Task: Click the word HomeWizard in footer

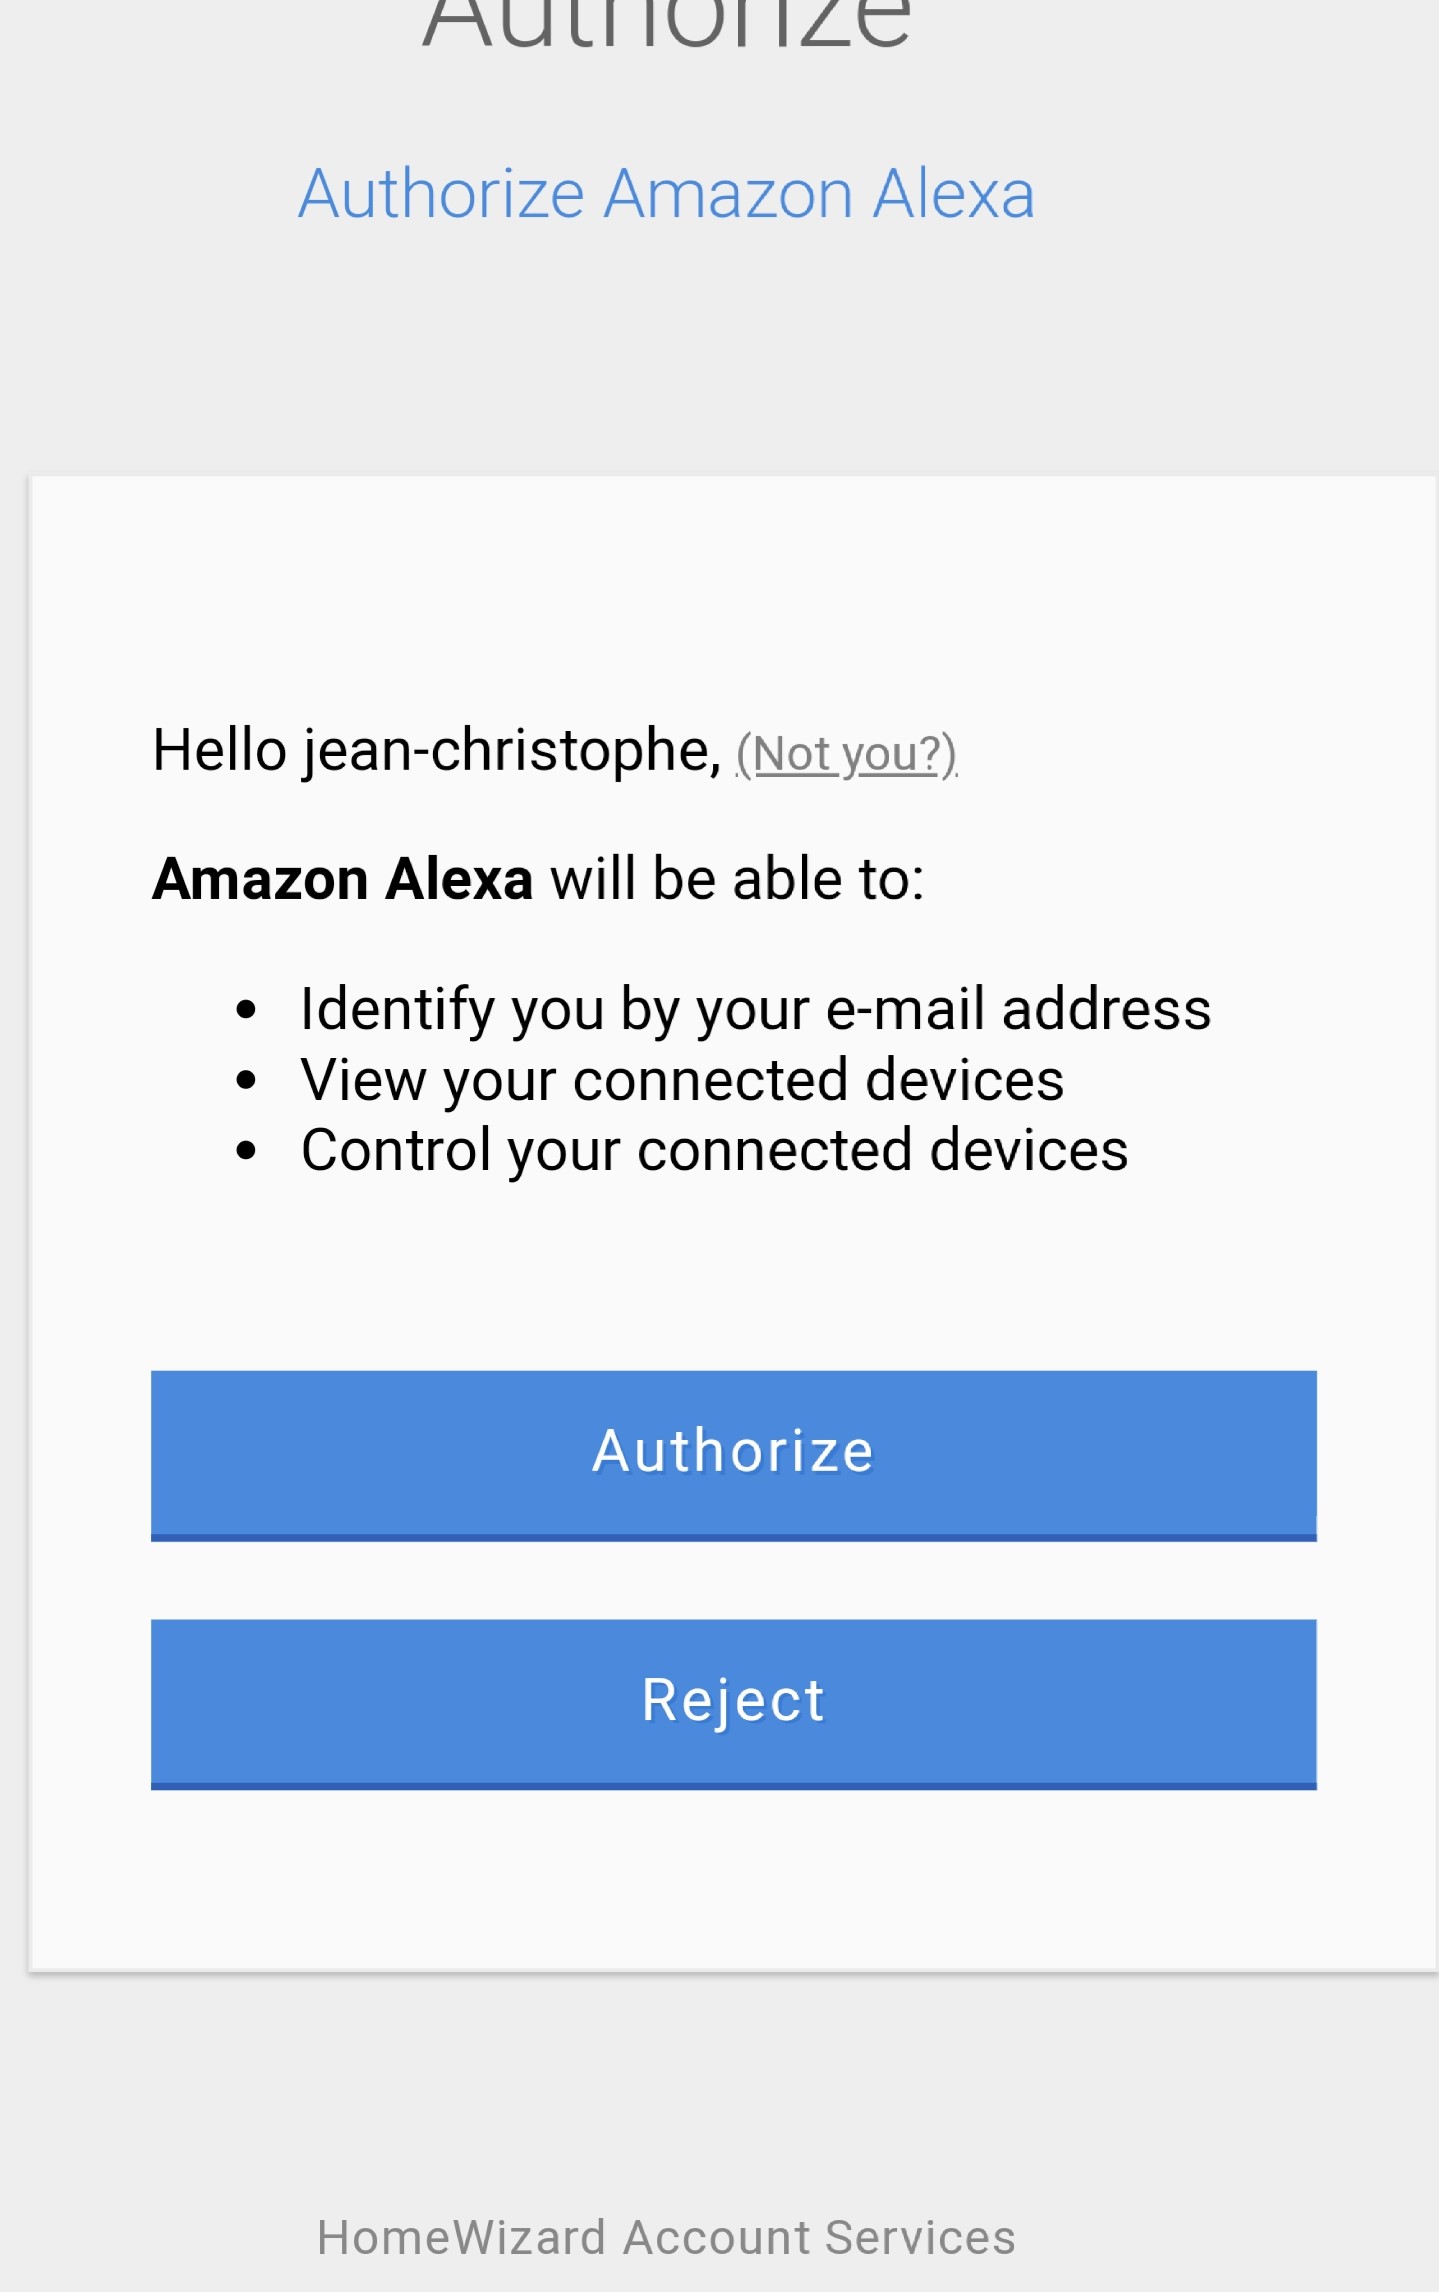Action: [x=461, y=2238]
